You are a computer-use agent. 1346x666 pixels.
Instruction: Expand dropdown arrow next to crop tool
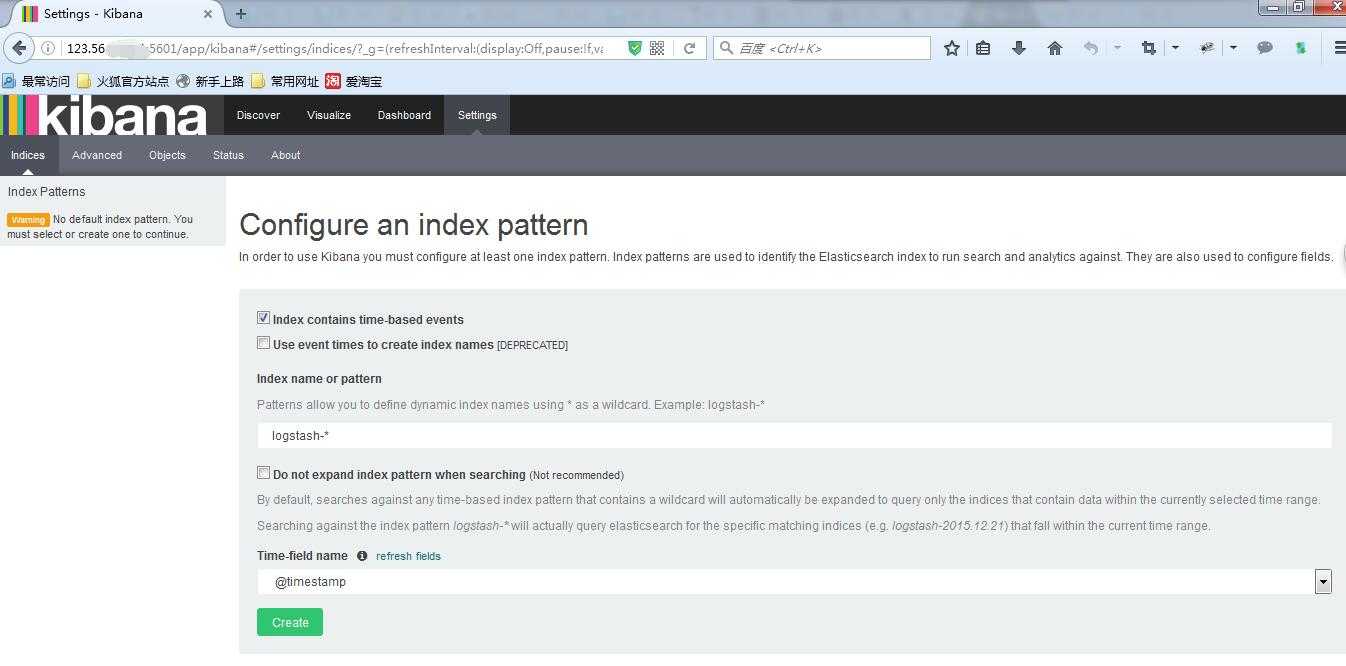(1175, 48)
